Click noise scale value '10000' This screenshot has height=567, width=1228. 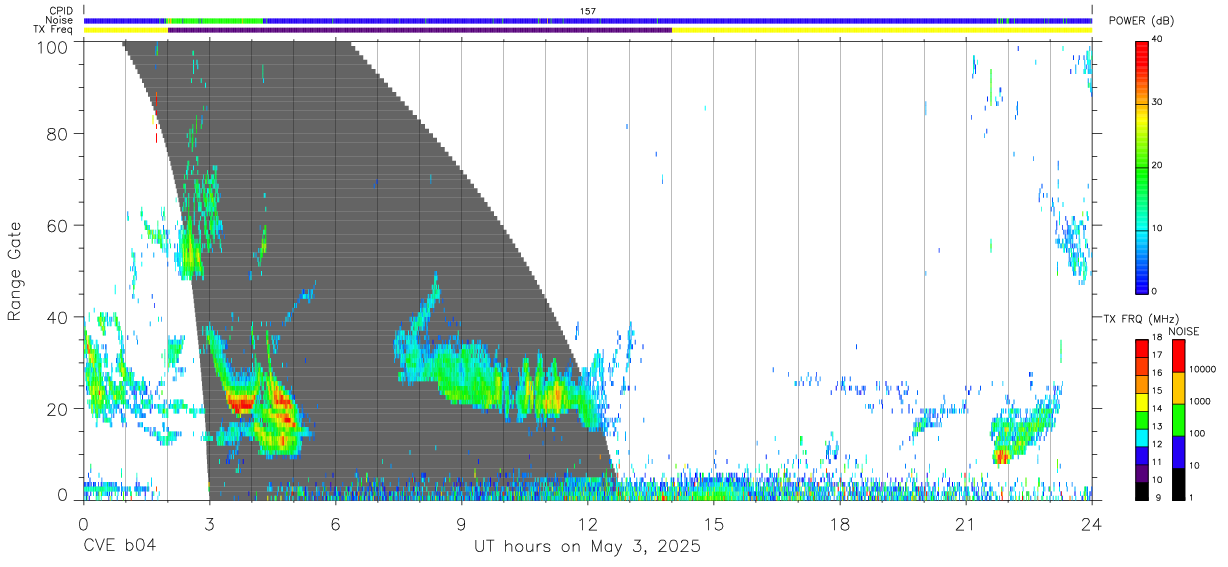coord(1204,370)
